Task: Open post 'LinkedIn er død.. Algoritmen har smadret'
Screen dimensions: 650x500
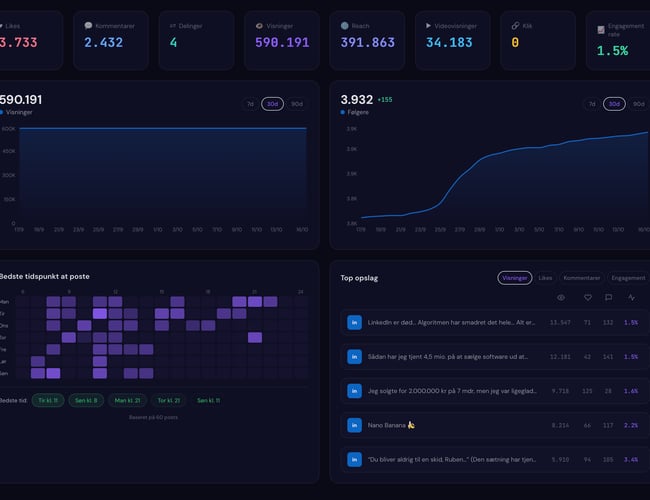Action: (495, 323)
